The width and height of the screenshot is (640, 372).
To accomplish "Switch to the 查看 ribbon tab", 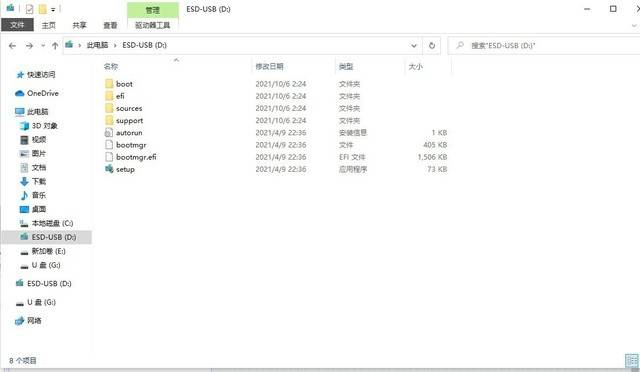I will pos(110,25).
